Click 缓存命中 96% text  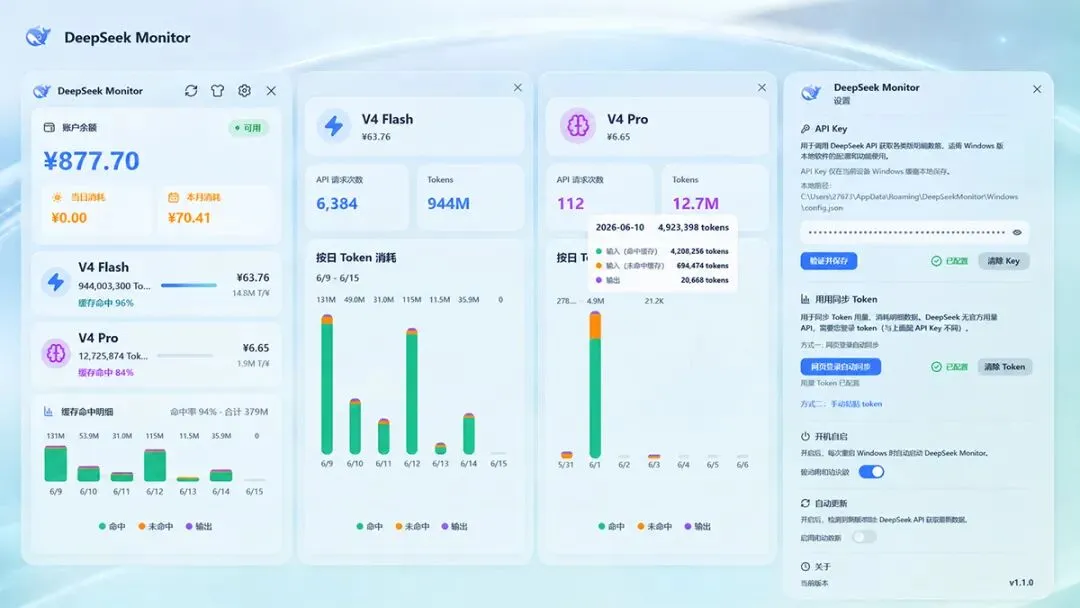point(105,303)
